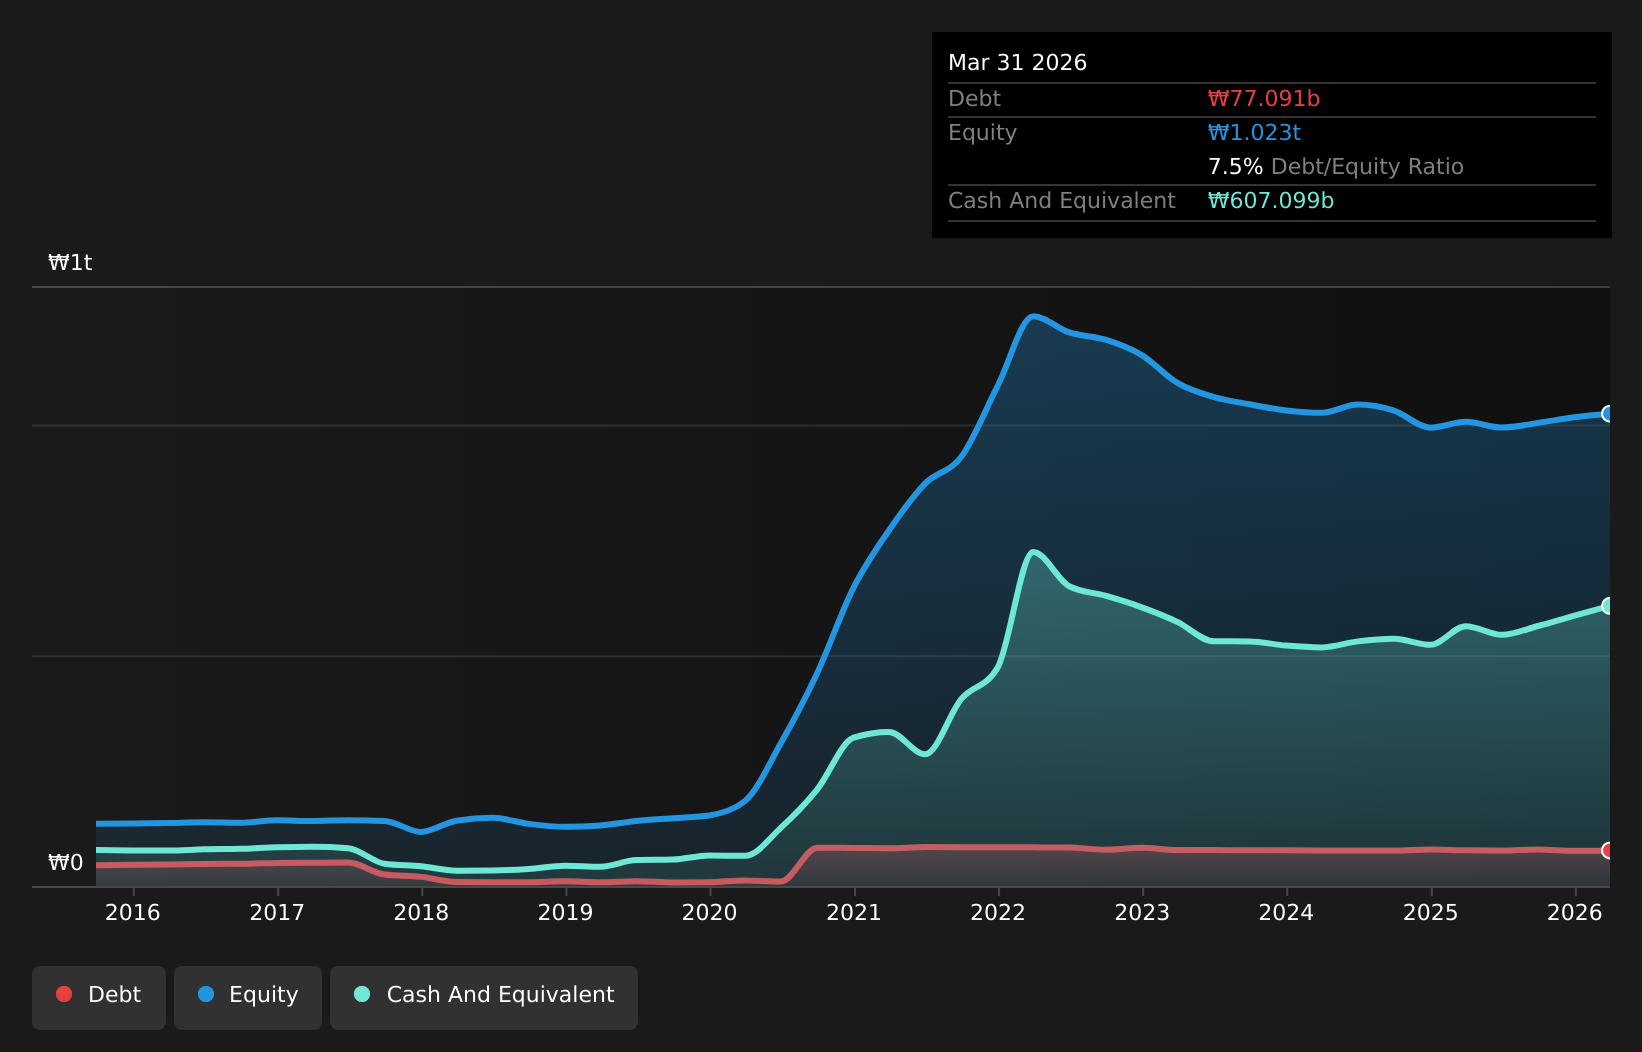This screenshot has height=1052, width=1642.
Task: Click the ₩0 y-axis label
Action: (x=66, y=863)
